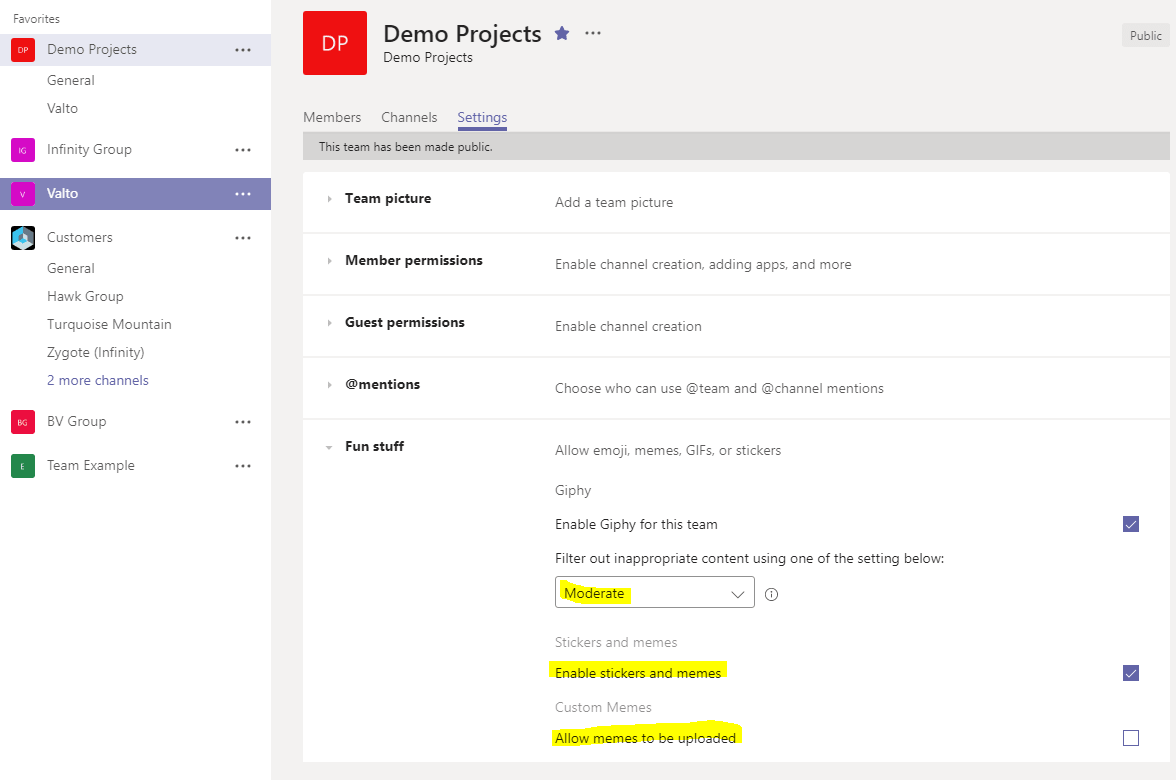The width and height of the screenshot is (1176, 780).
Task: Click the info icon beside Moderate dropdown
Action: pyautogui.click(x=771, y=594)
